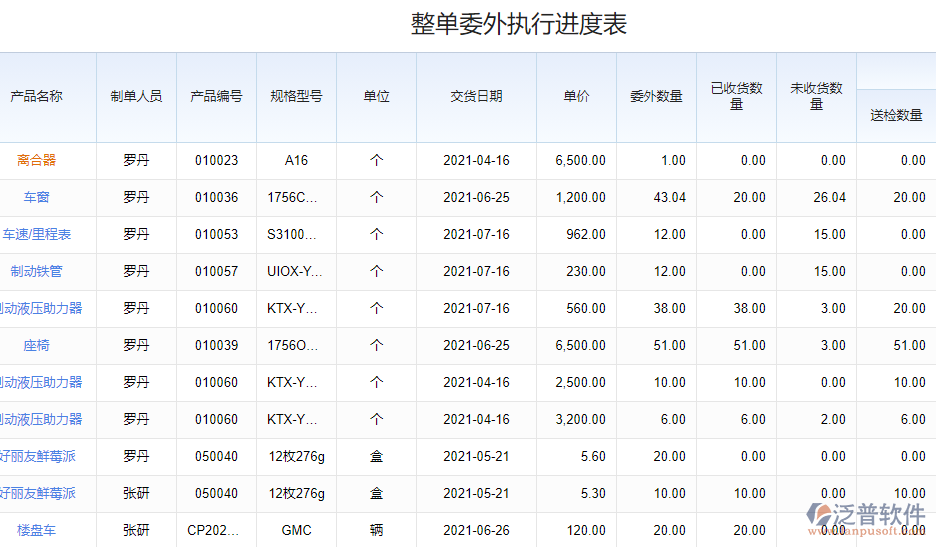Select the 产品编号 column header
This screenshot has width=936, height=547.
[x=216, y=96]
